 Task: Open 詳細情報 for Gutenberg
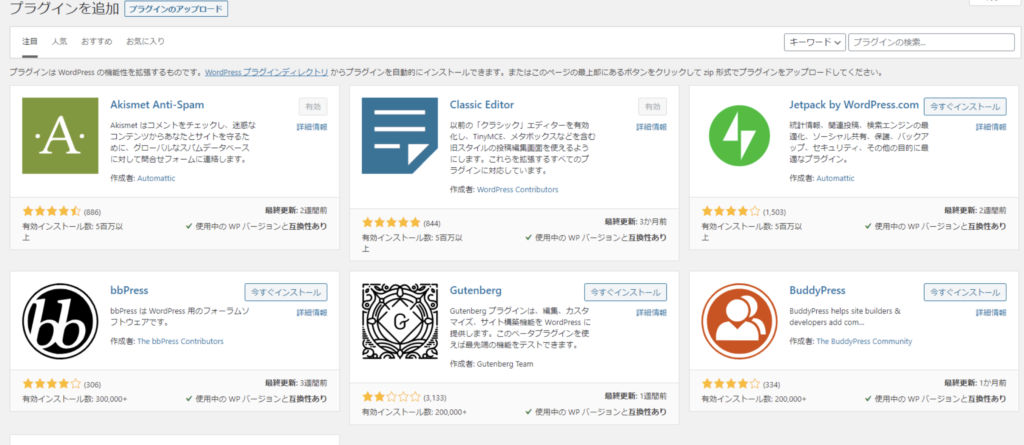pyautogui.click(x=652, y=312)
